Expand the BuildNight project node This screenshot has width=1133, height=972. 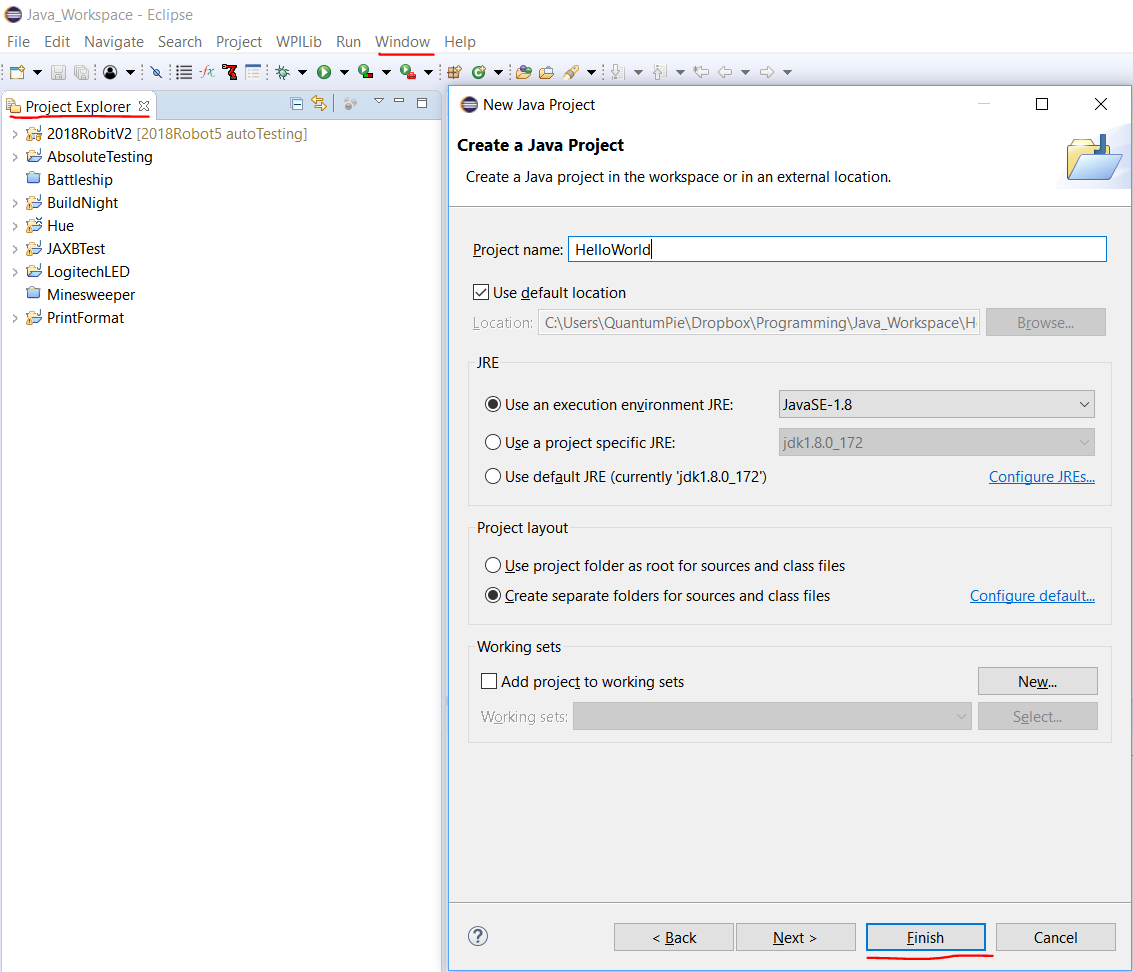pos(14,203)
